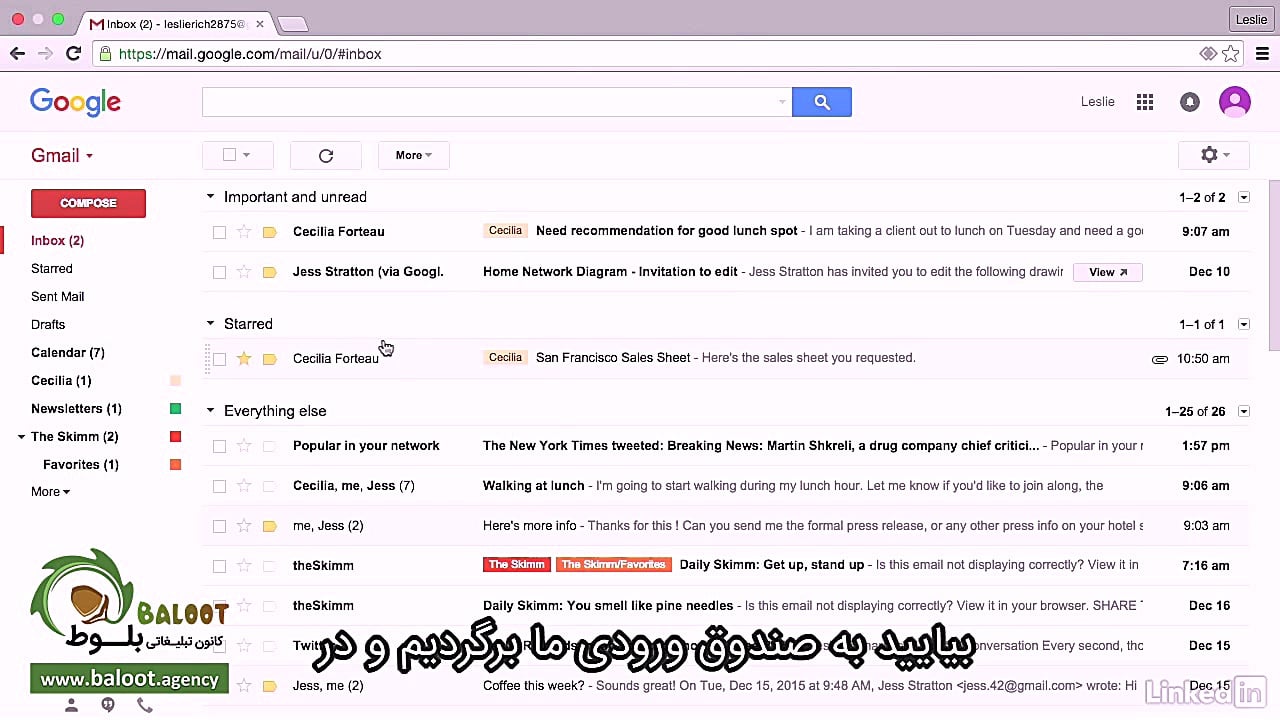Open the notifications bell
This screenshot has height=720, width=1280.
[1189, 101]
